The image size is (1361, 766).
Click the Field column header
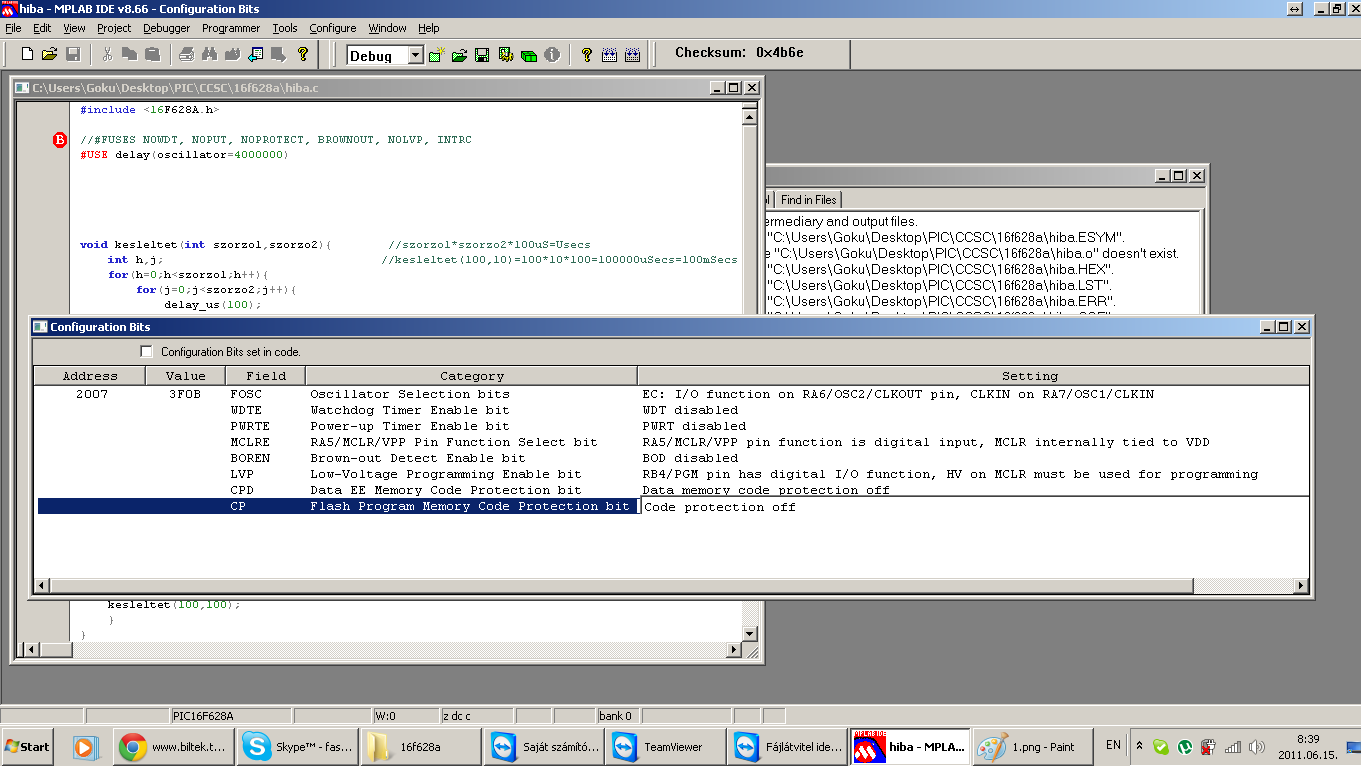point(265,376)
